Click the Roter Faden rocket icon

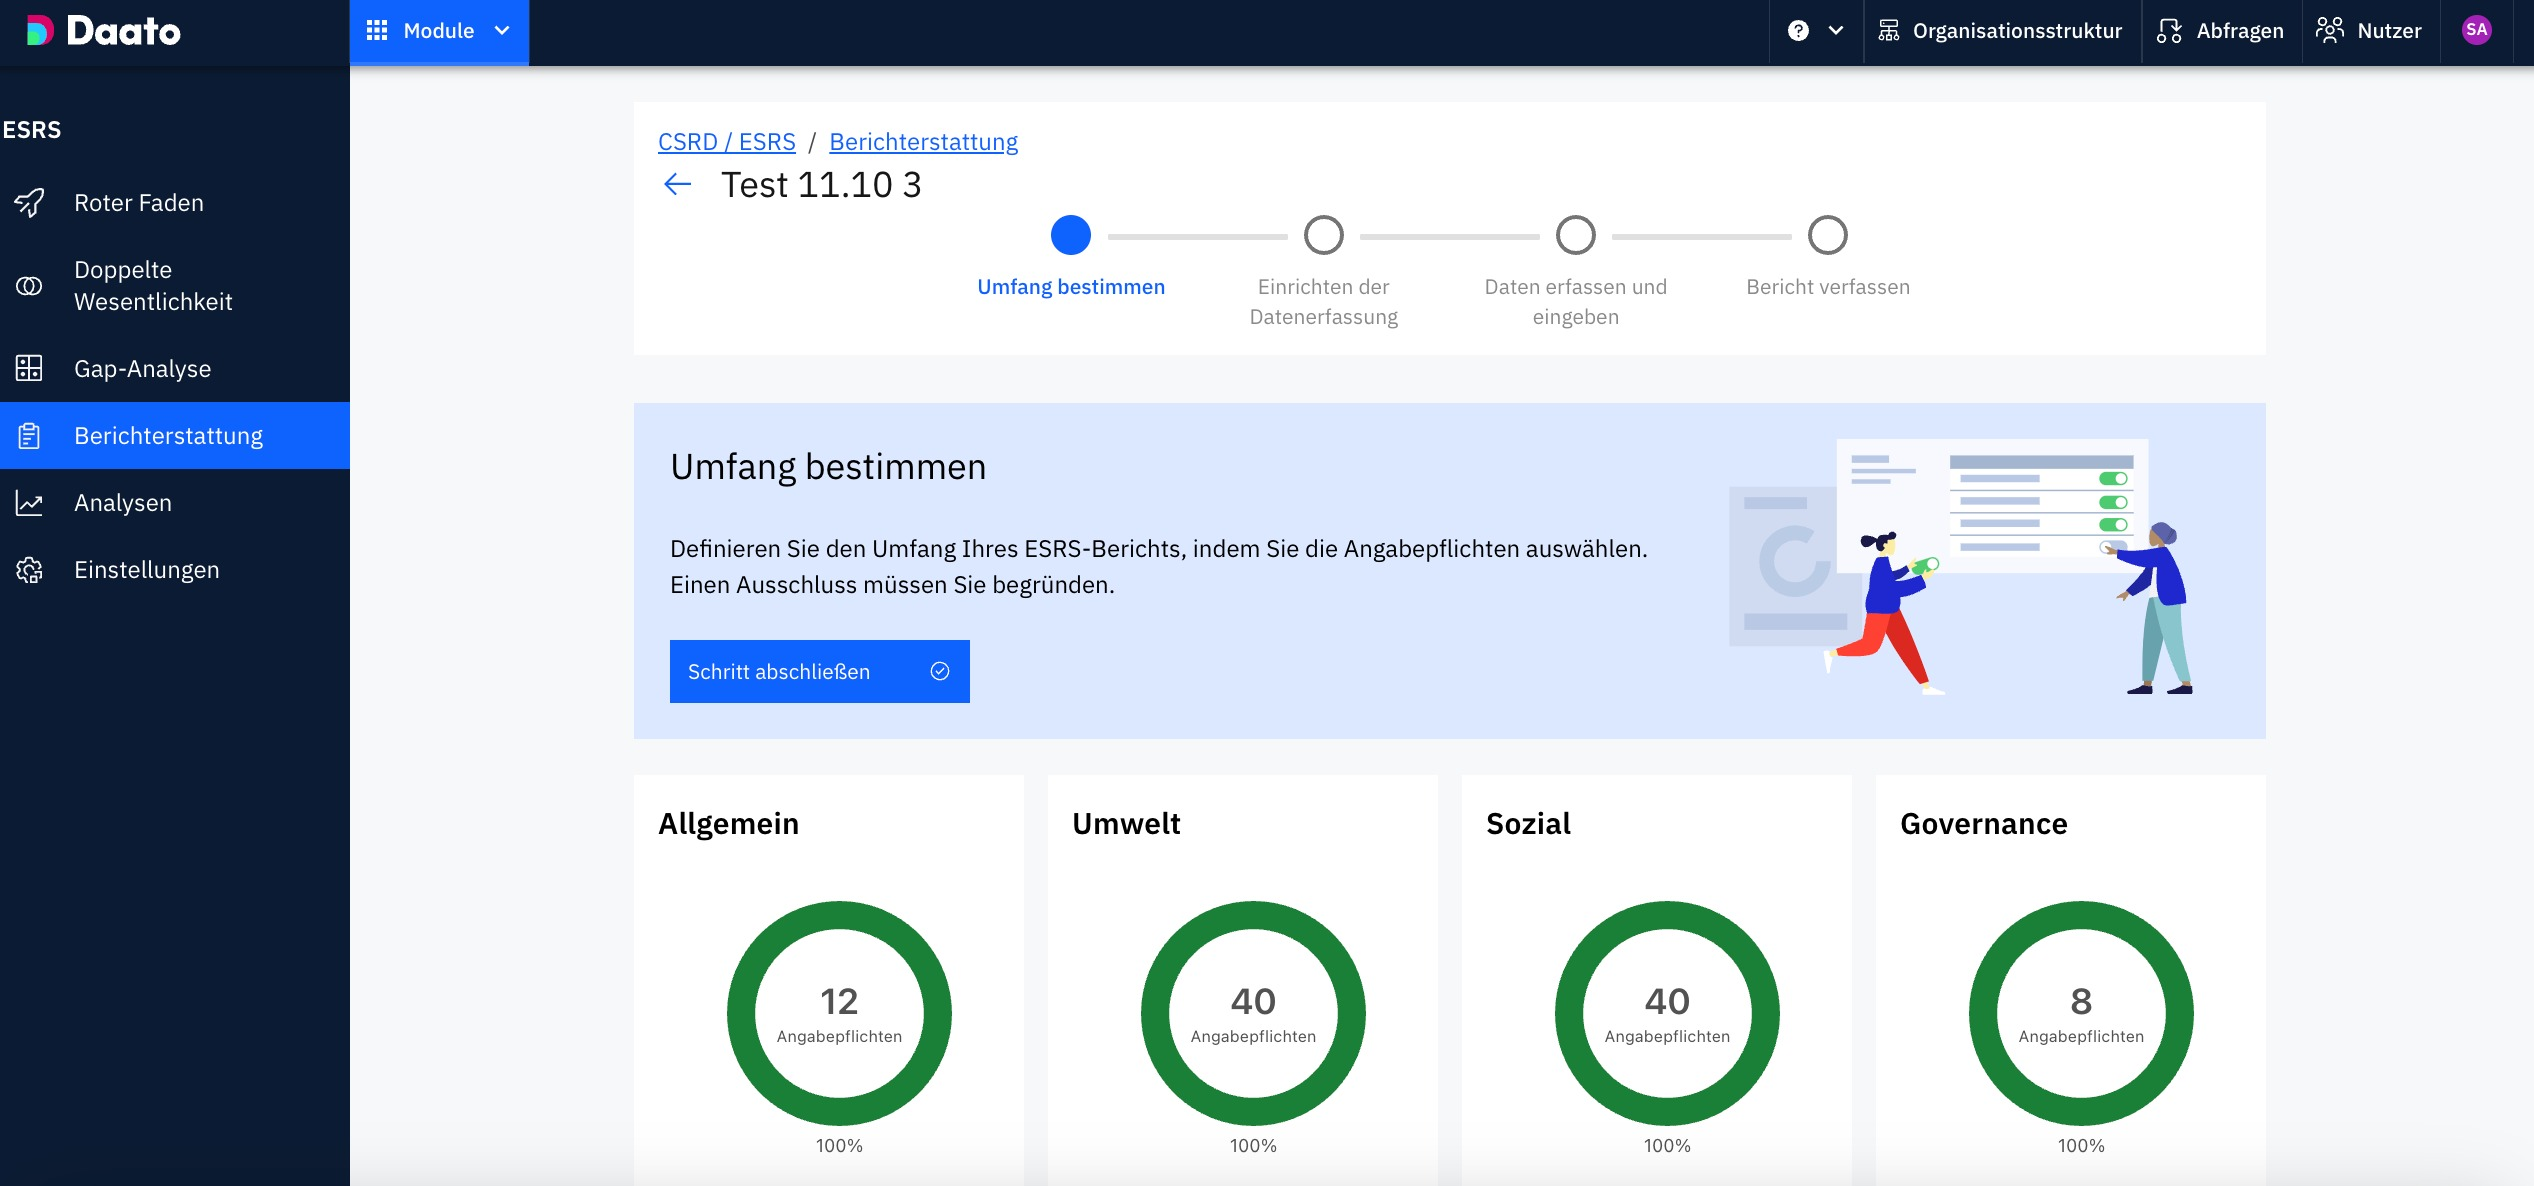click(x=29, y=203)
